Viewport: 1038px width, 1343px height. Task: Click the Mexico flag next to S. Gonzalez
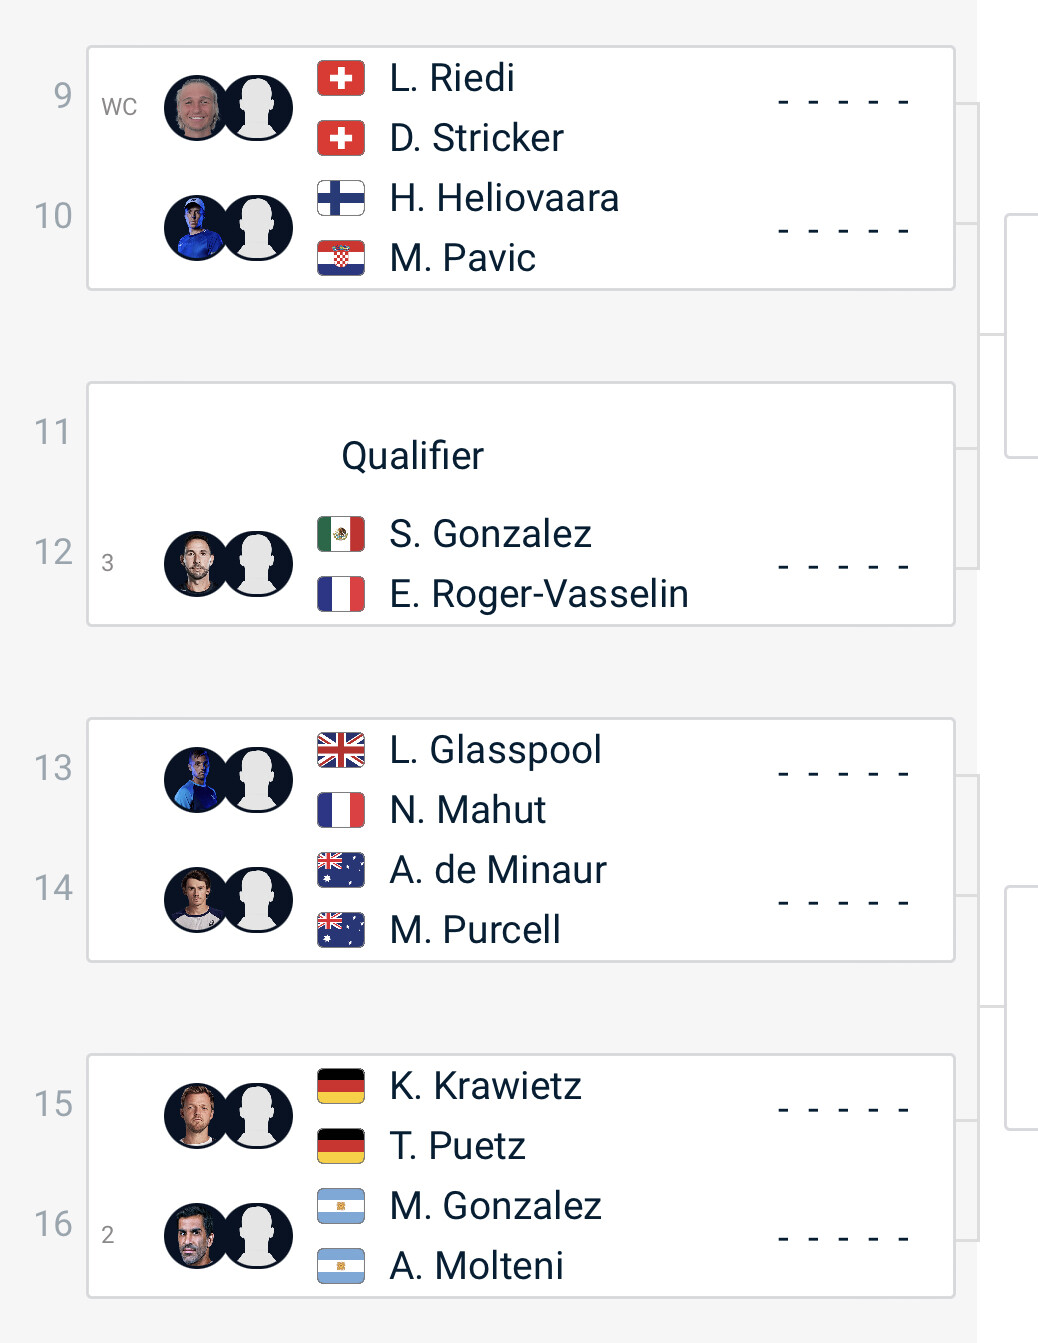click(341, 534)
